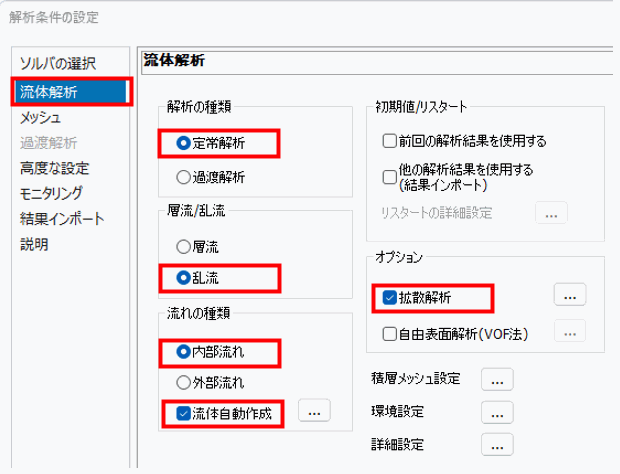Viewport: 620px width, 474px height.
Task: Enable 前回の解析結果を使用する checkbox
Action: point(391,141)
